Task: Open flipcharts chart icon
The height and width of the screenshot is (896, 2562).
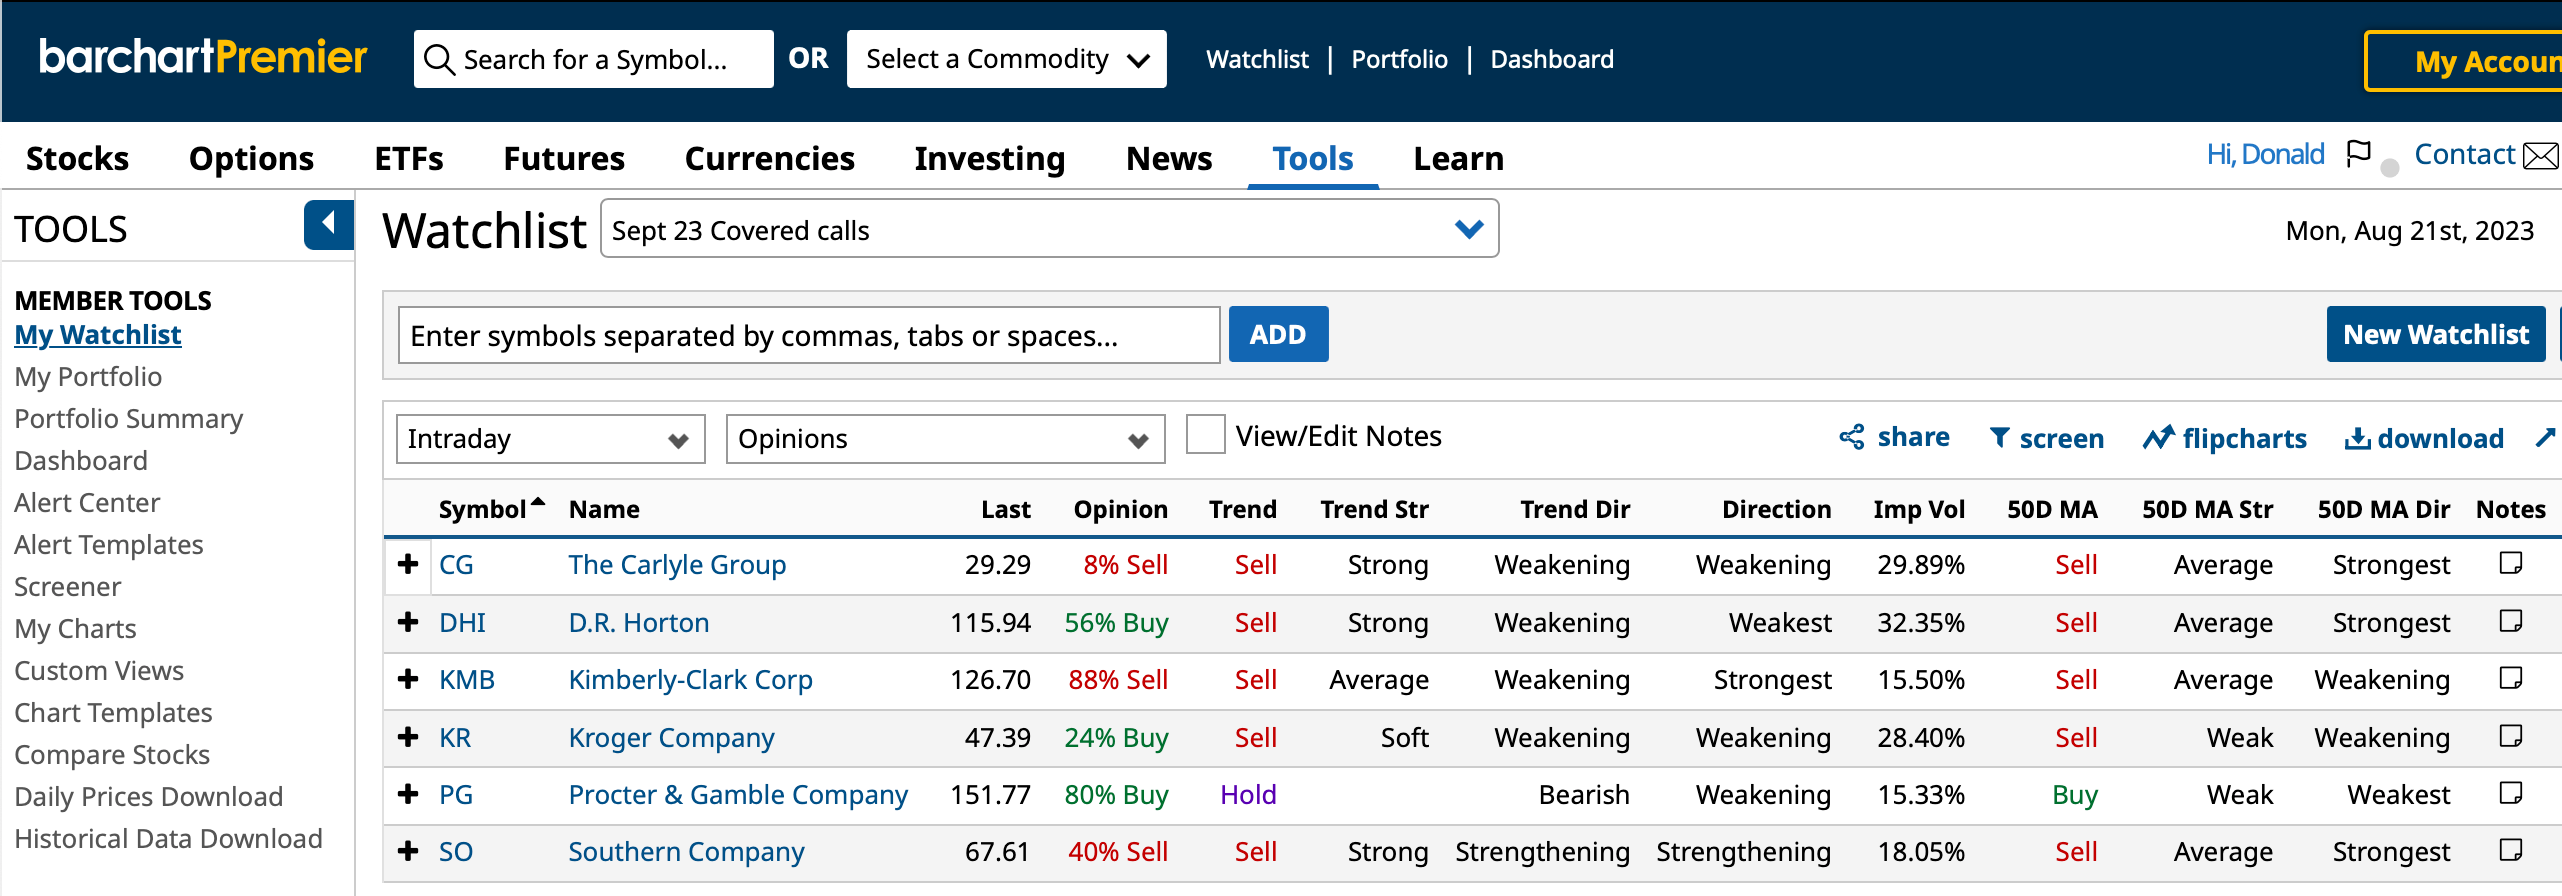Action: point(2158,437)
